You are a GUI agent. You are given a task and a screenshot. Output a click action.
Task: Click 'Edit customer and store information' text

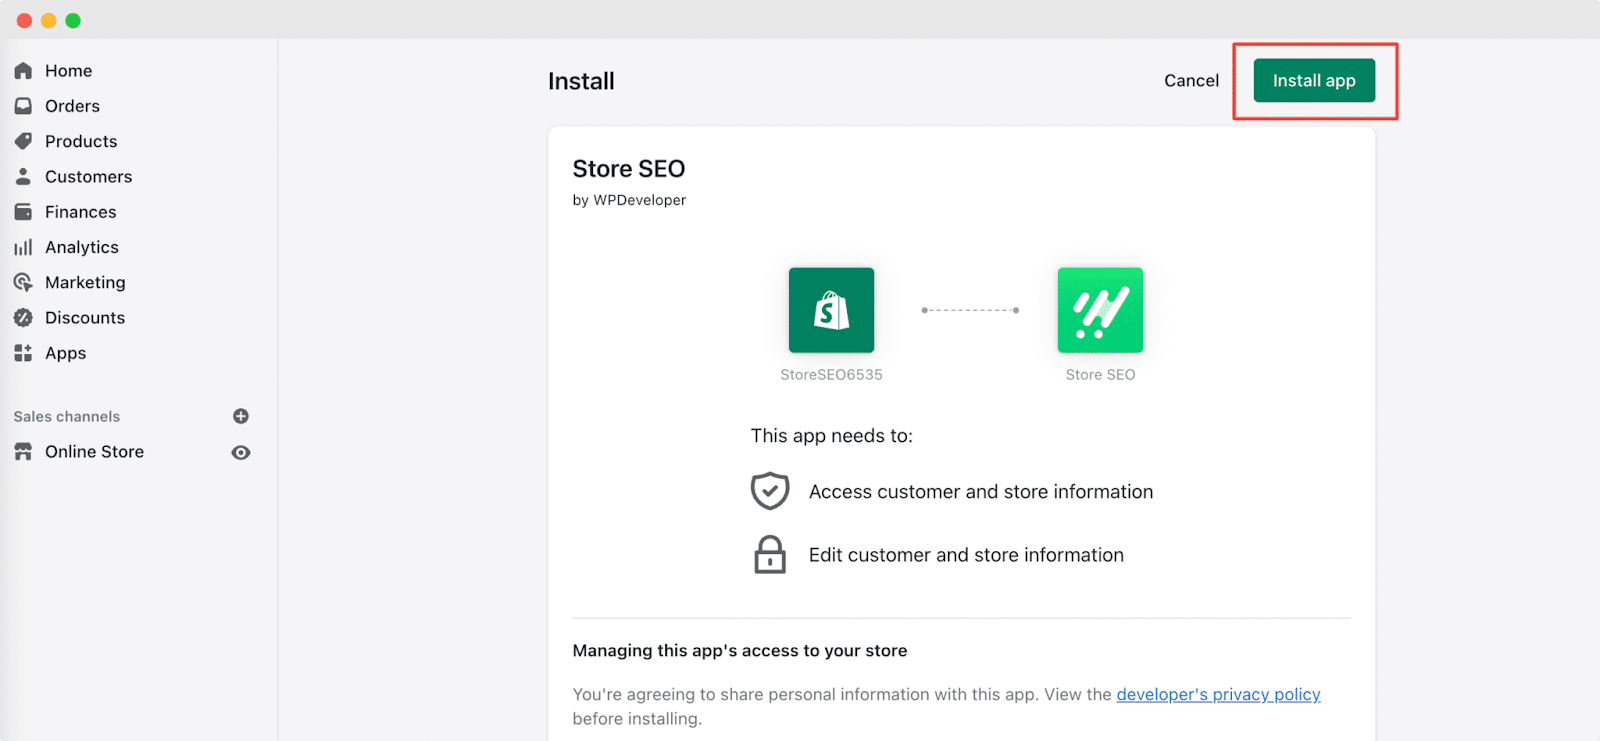pos(966,555)
